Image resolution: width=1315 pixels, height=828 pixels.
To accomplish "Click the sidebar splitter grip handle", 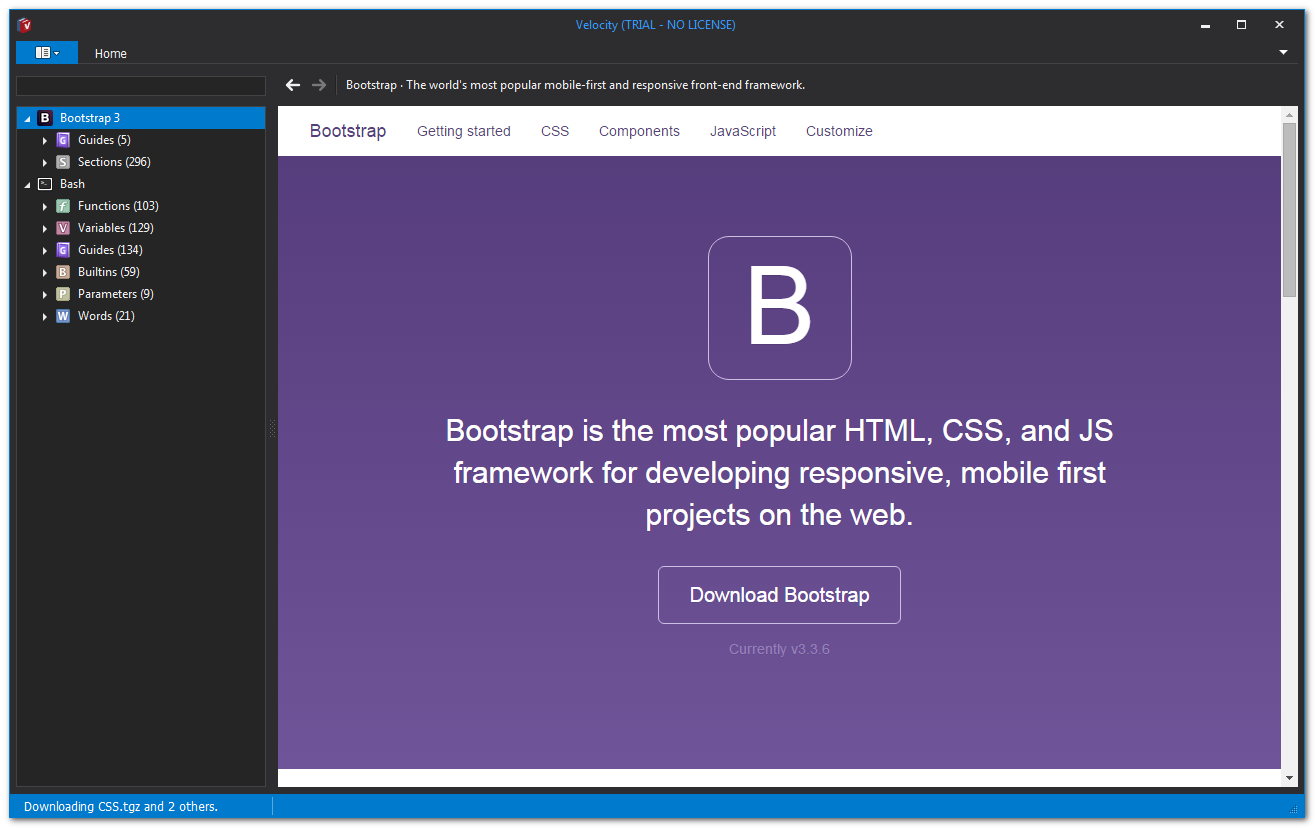I will tap(272, 429).
